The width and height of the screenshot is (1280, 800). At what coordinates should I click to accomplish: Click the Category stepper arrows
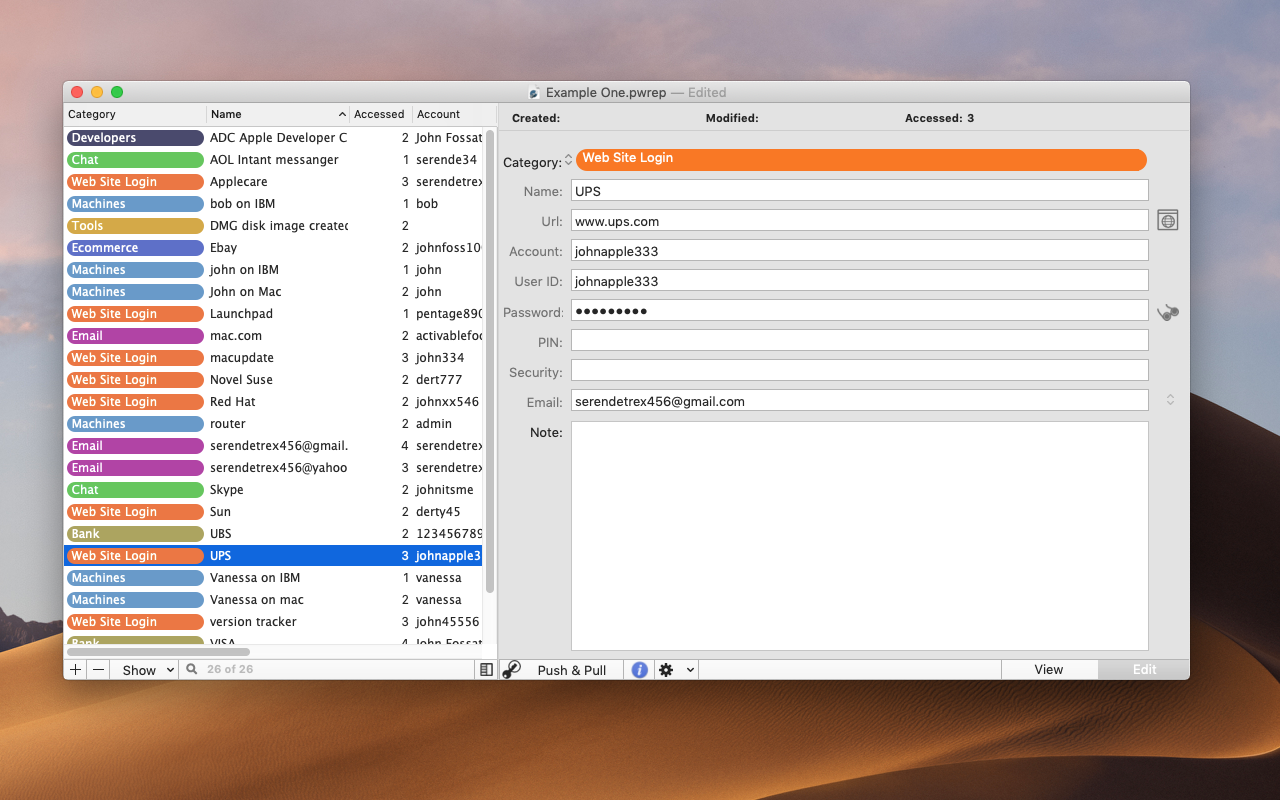tap(568, 160)
